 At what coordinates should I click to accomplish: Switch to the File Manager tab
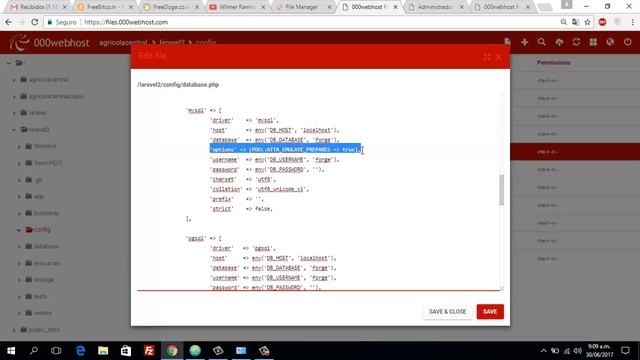pos(303,7)
